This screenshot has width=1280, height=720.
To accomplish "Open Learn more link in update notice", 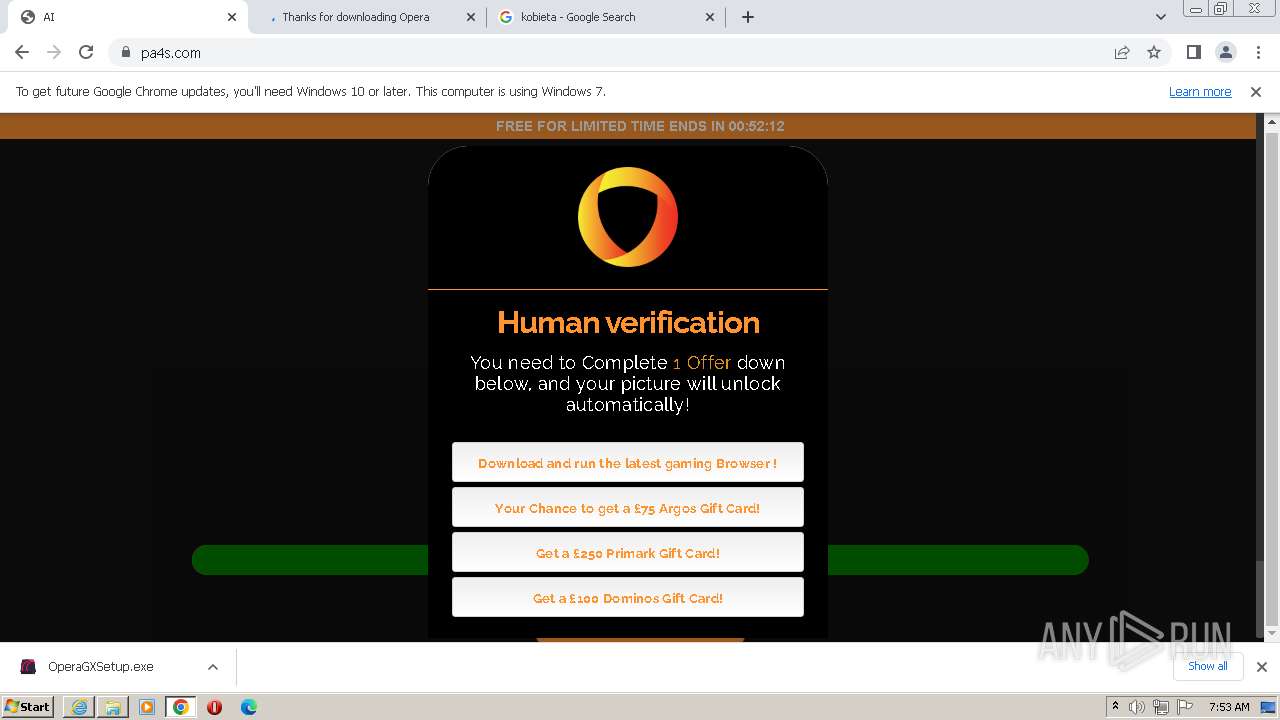I will 1200,91.
